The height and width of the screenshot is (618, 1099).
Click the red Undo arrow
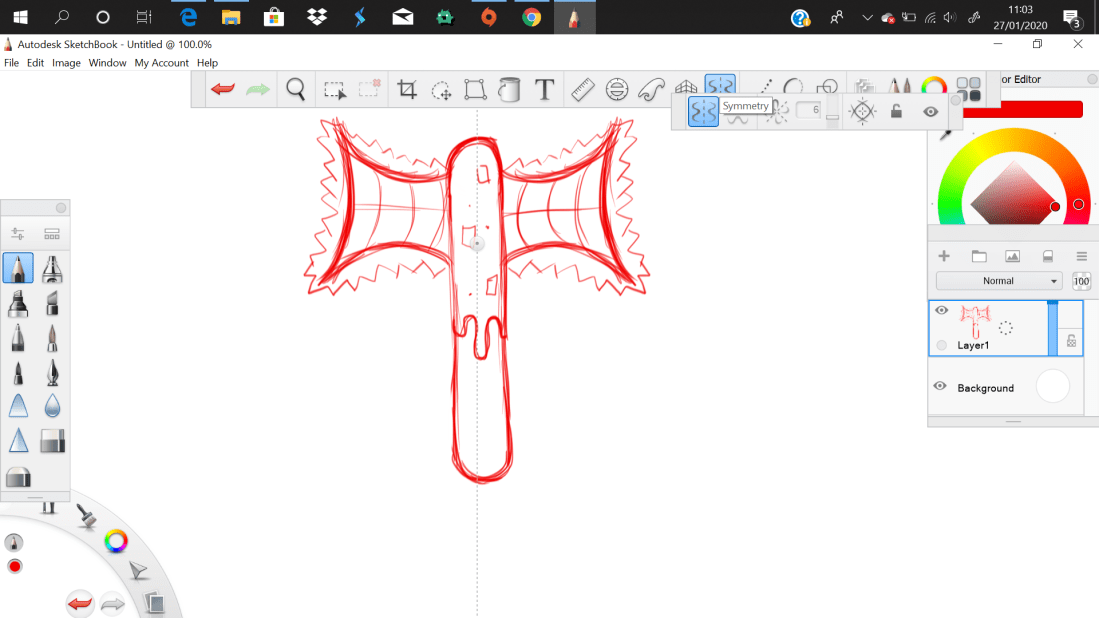click(x=222, y=89)
